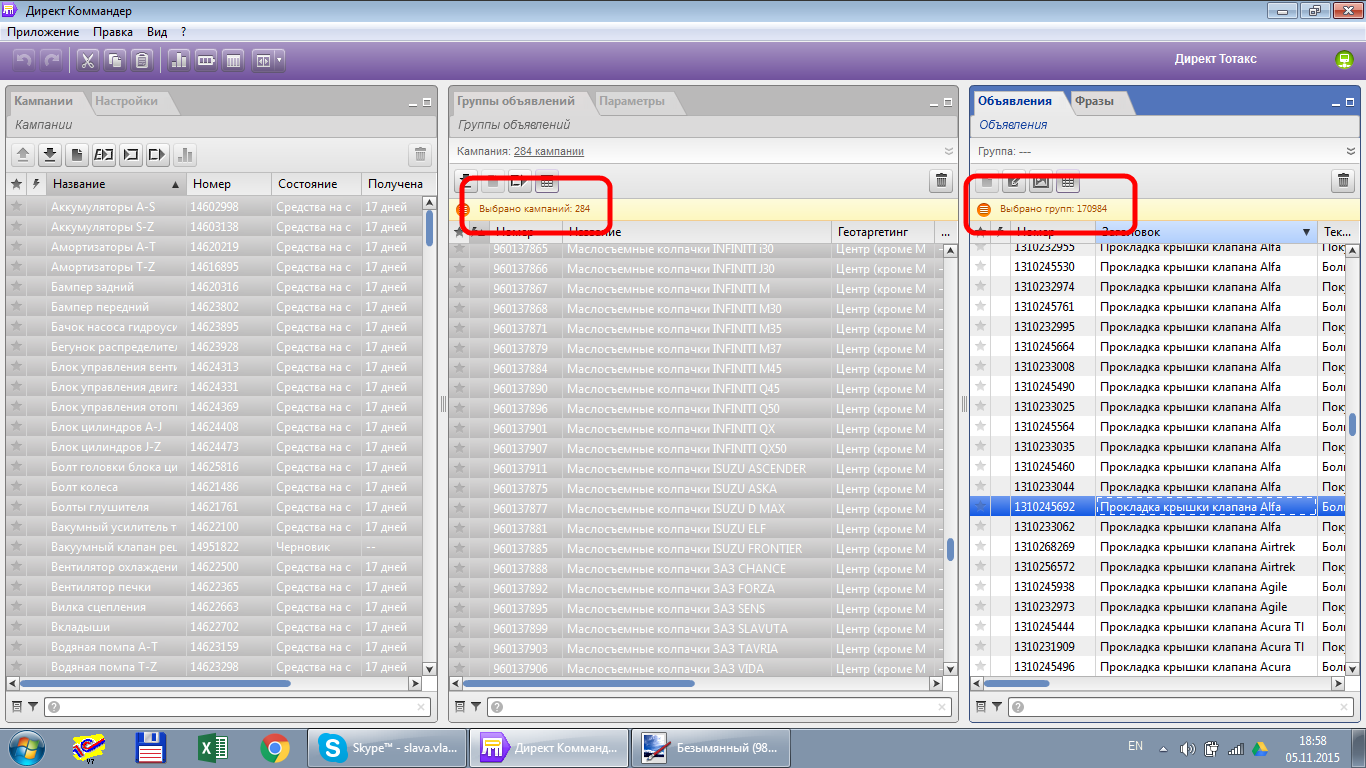
Task: Click the '284 кампании' link
Action: point(549,151)
